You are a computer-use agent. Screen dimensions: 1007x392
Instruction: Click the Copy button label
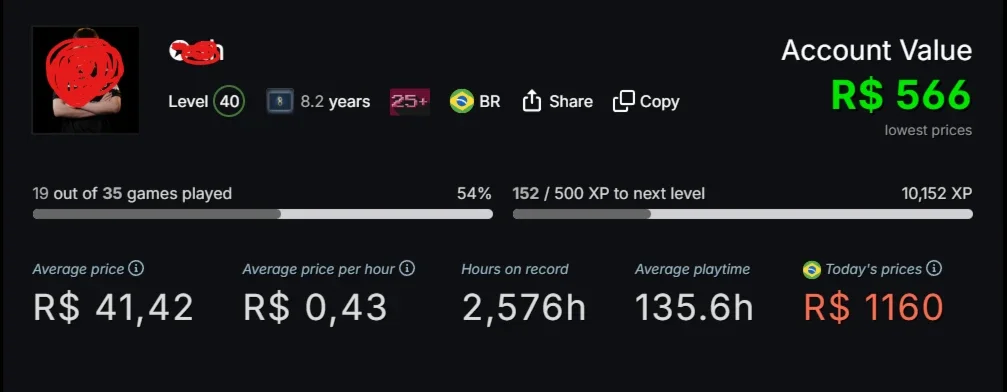tap(660, 102)
